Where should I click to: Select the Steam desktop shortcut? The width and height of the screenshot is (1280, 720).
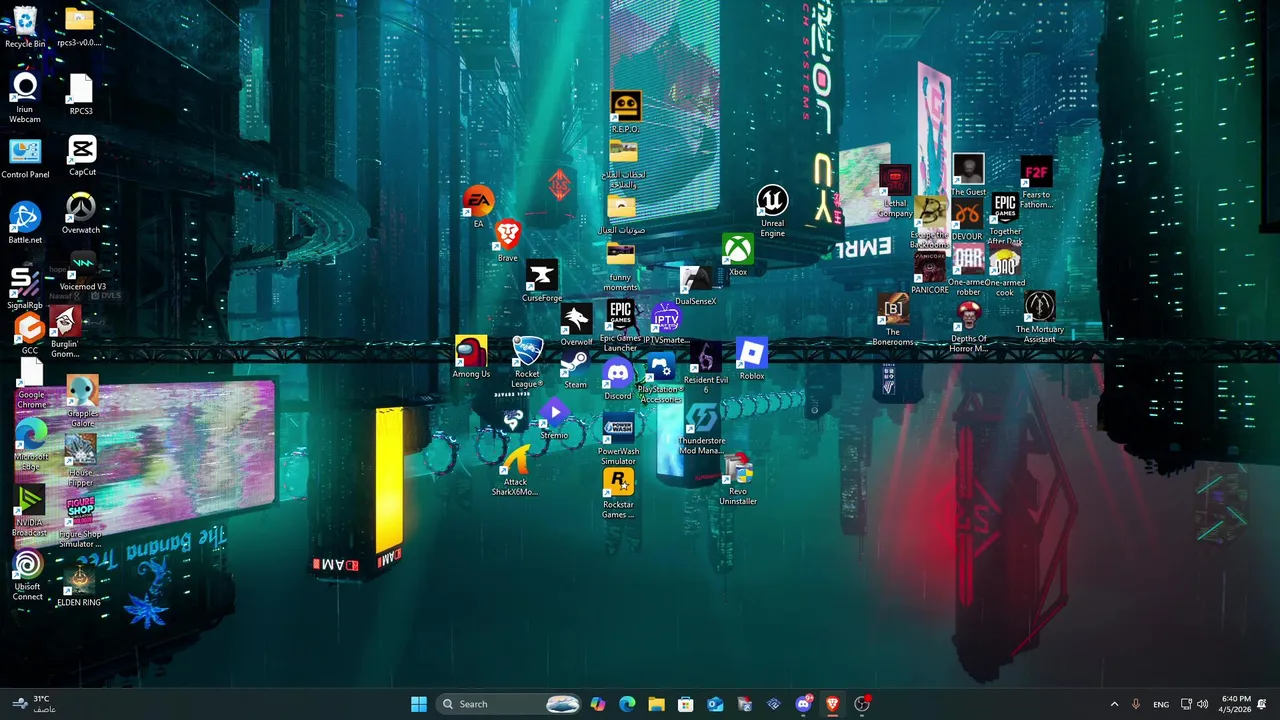click(x=575, y=370)
